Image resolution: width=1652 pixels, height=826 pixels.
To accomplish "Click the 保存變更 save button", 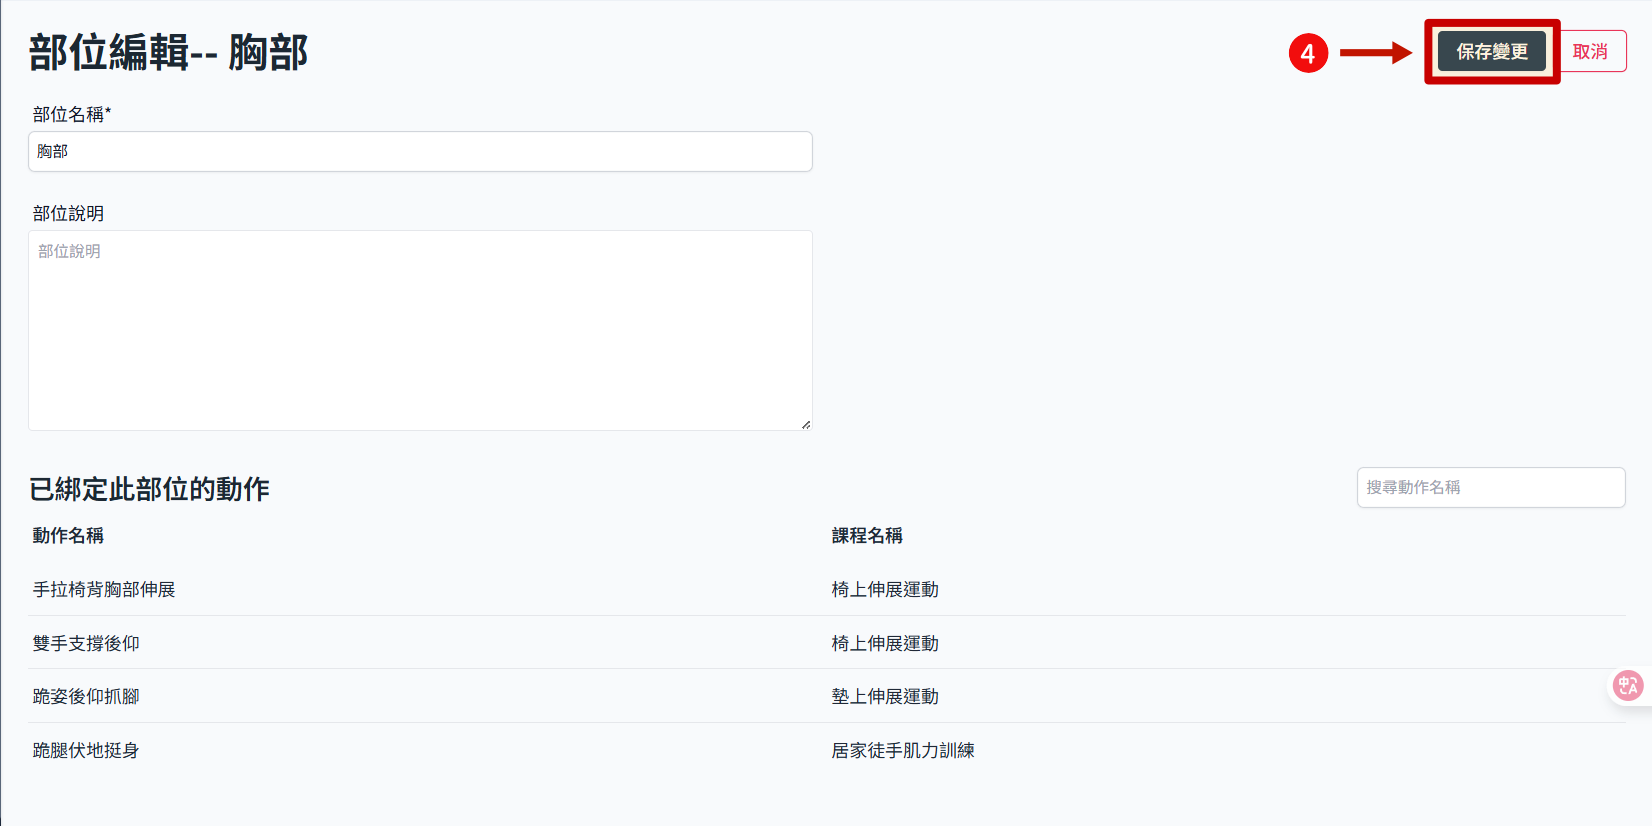I will (1492, 51).
